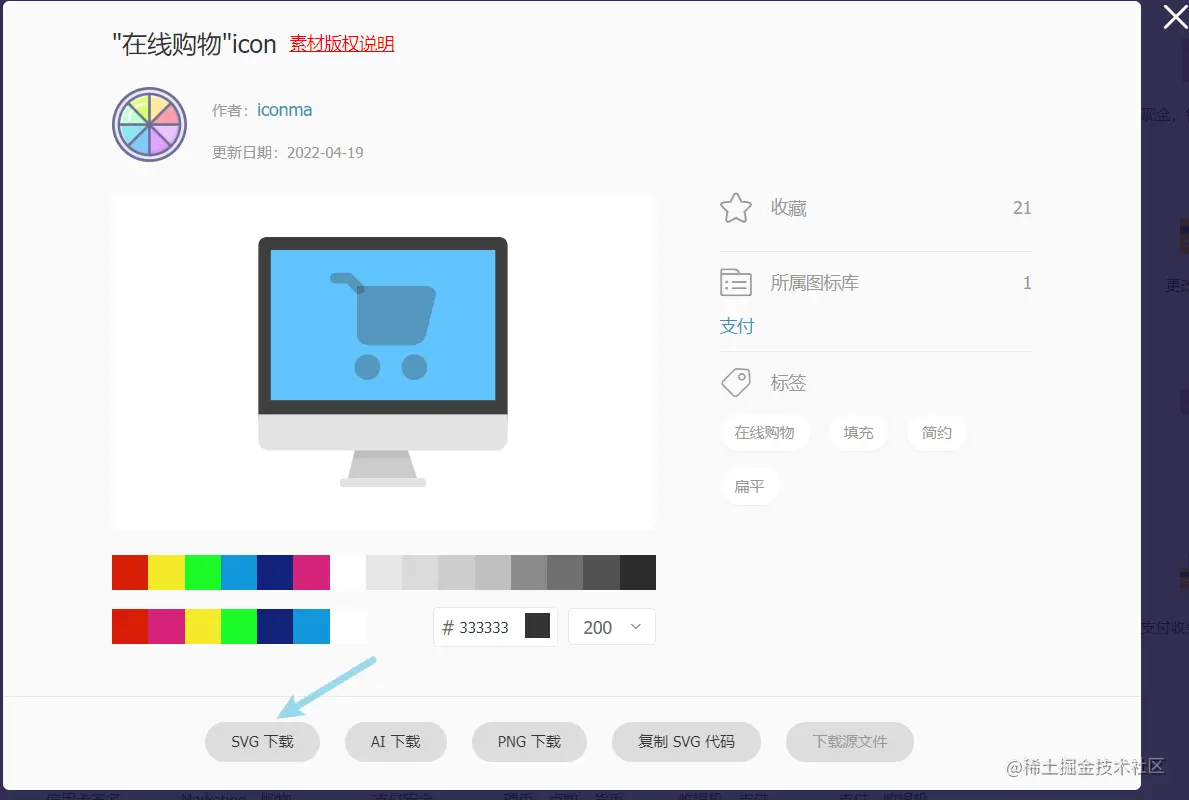
Task: Click the PNG 下载 button
Action: point(529,742)
